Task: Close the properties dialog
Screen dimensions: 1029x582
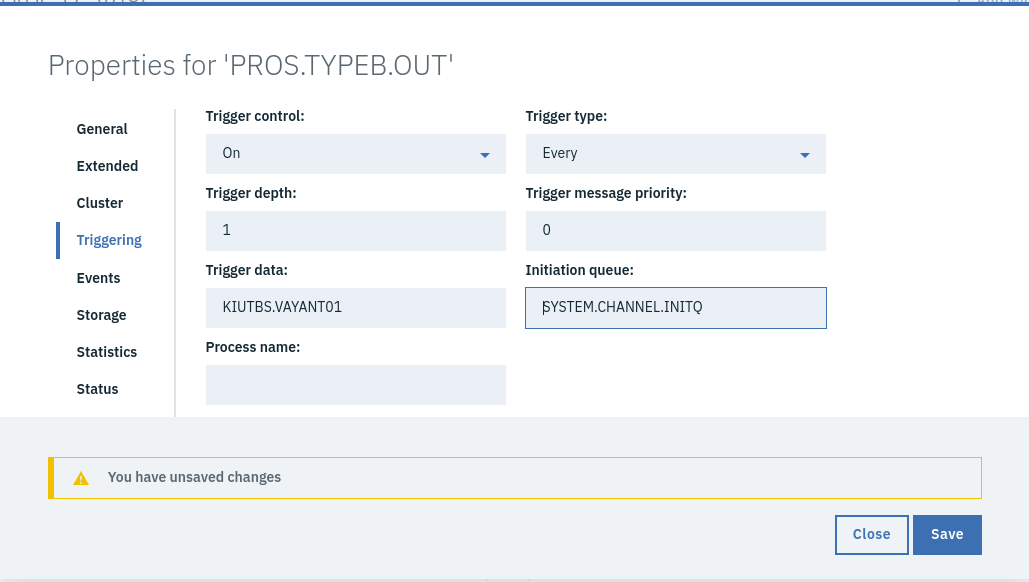Action: 871,534
